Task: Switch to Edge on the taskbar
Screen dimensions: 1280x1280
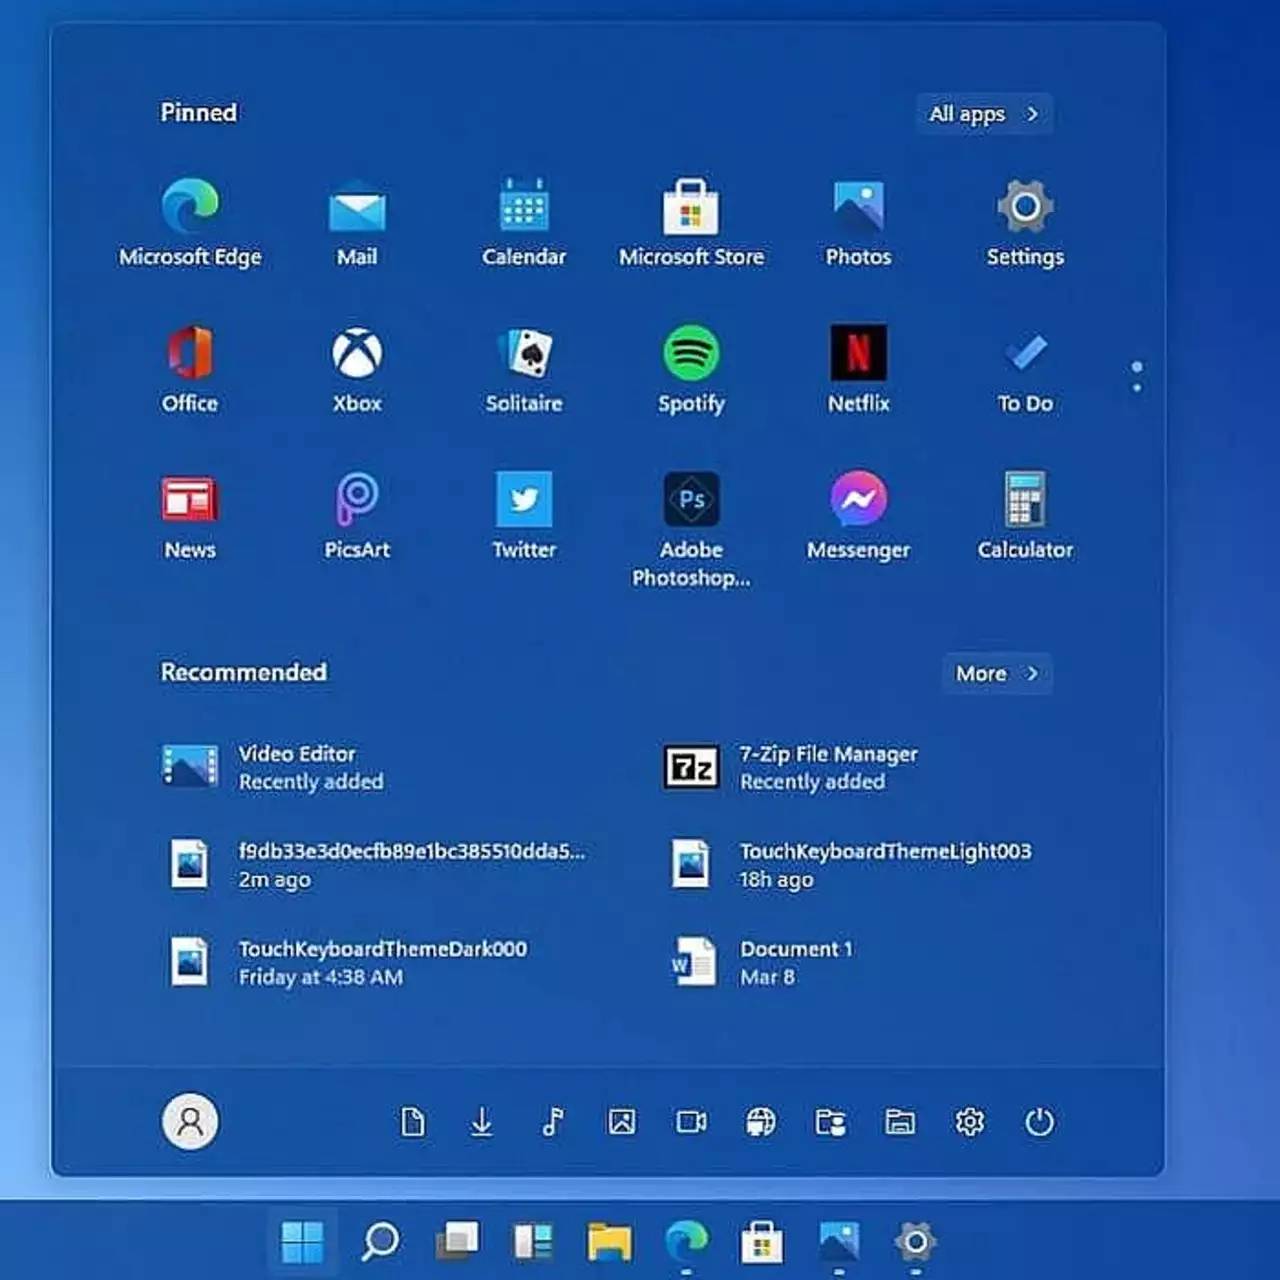Action: tap(686, 1242)
